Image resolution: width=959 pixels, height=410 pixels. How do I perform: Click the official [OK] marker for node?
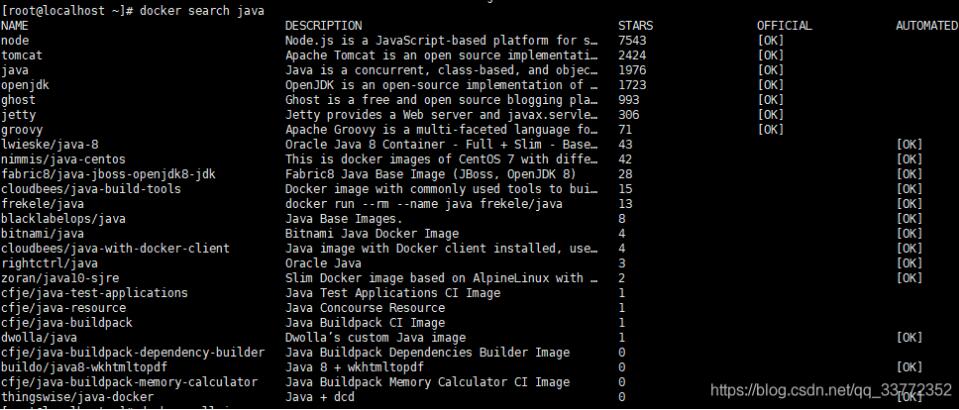tap(770, 40)
